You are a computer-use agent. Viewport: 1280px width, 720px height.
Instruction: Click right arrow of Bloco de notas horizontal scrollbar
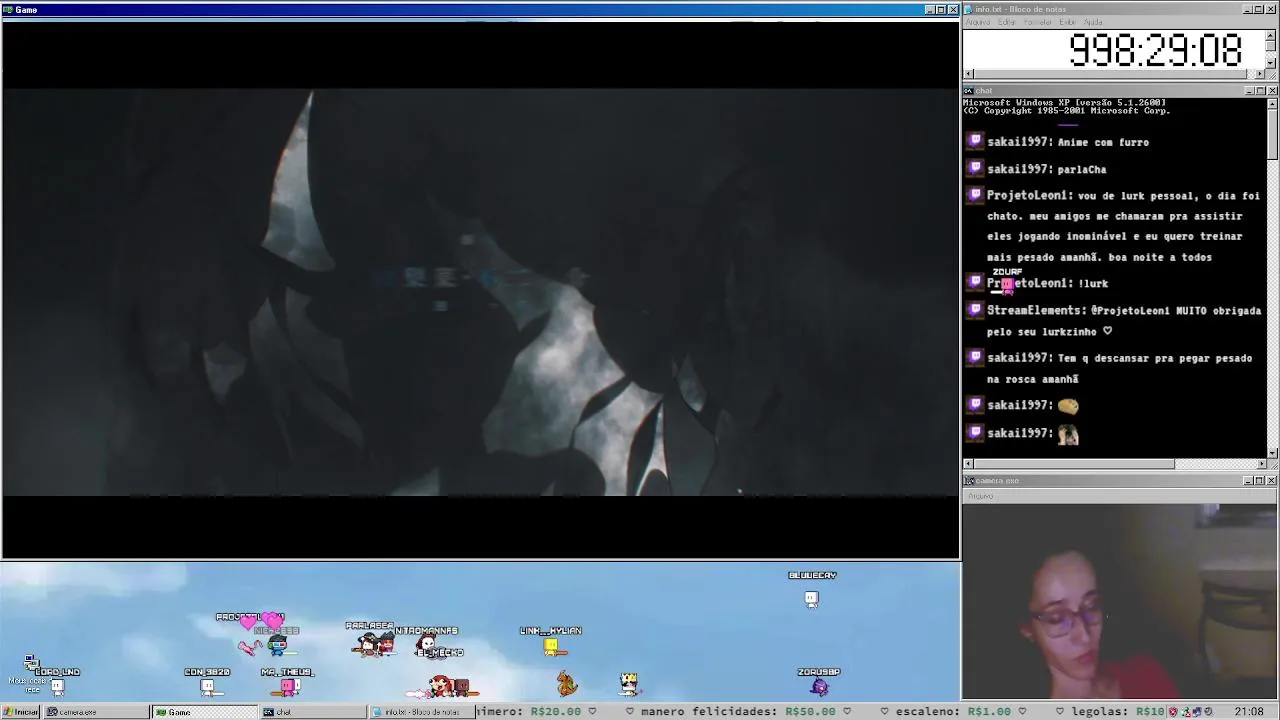click(1261, 74)
